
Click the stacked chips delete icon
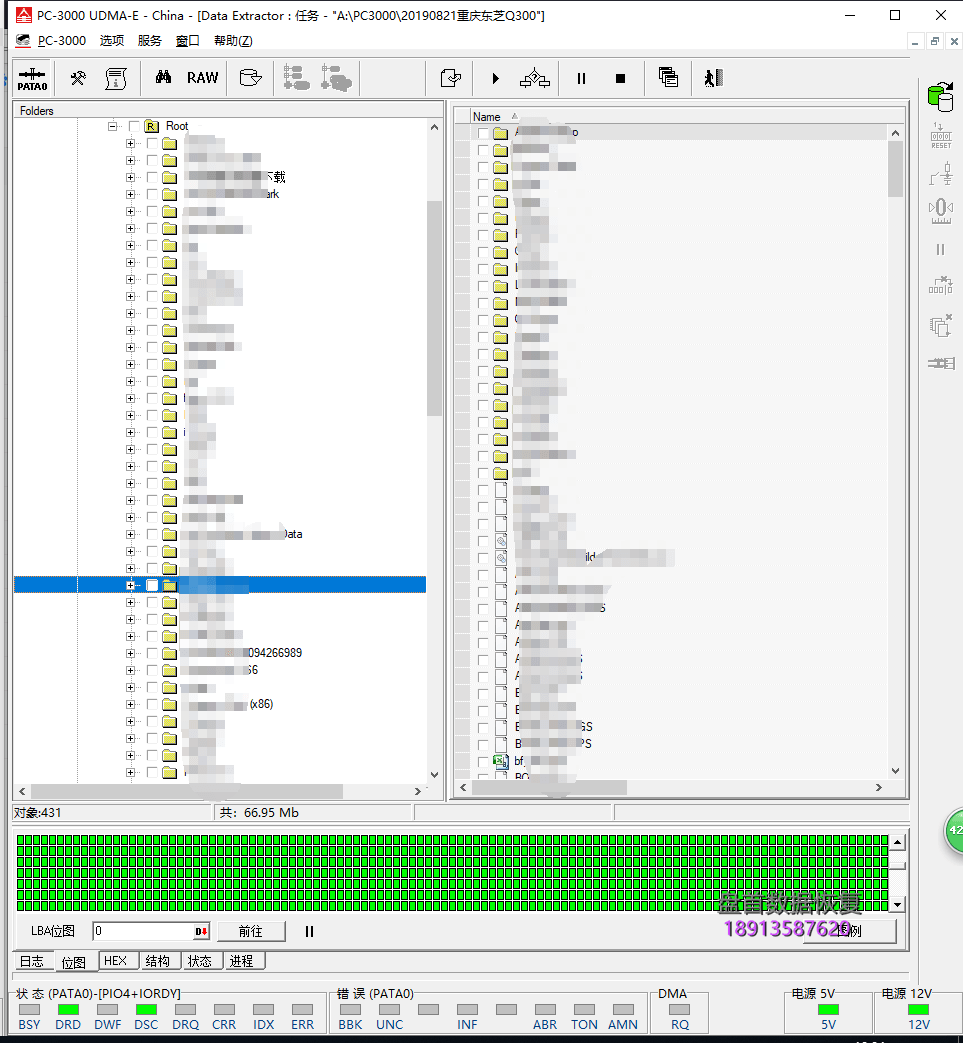pos(940,325)
